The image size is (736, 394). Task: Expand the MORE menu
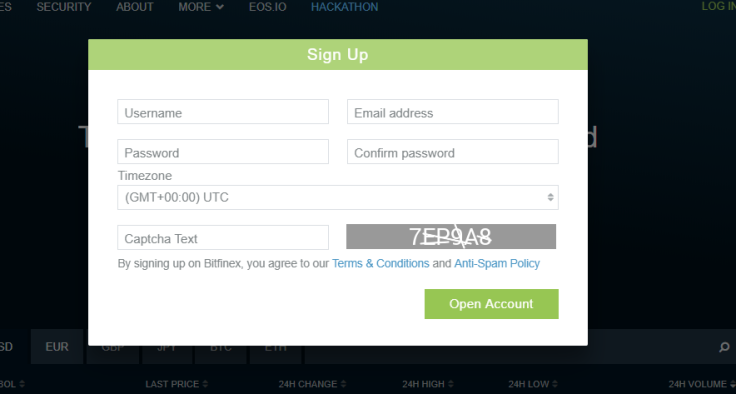click(x=201, y=7)
